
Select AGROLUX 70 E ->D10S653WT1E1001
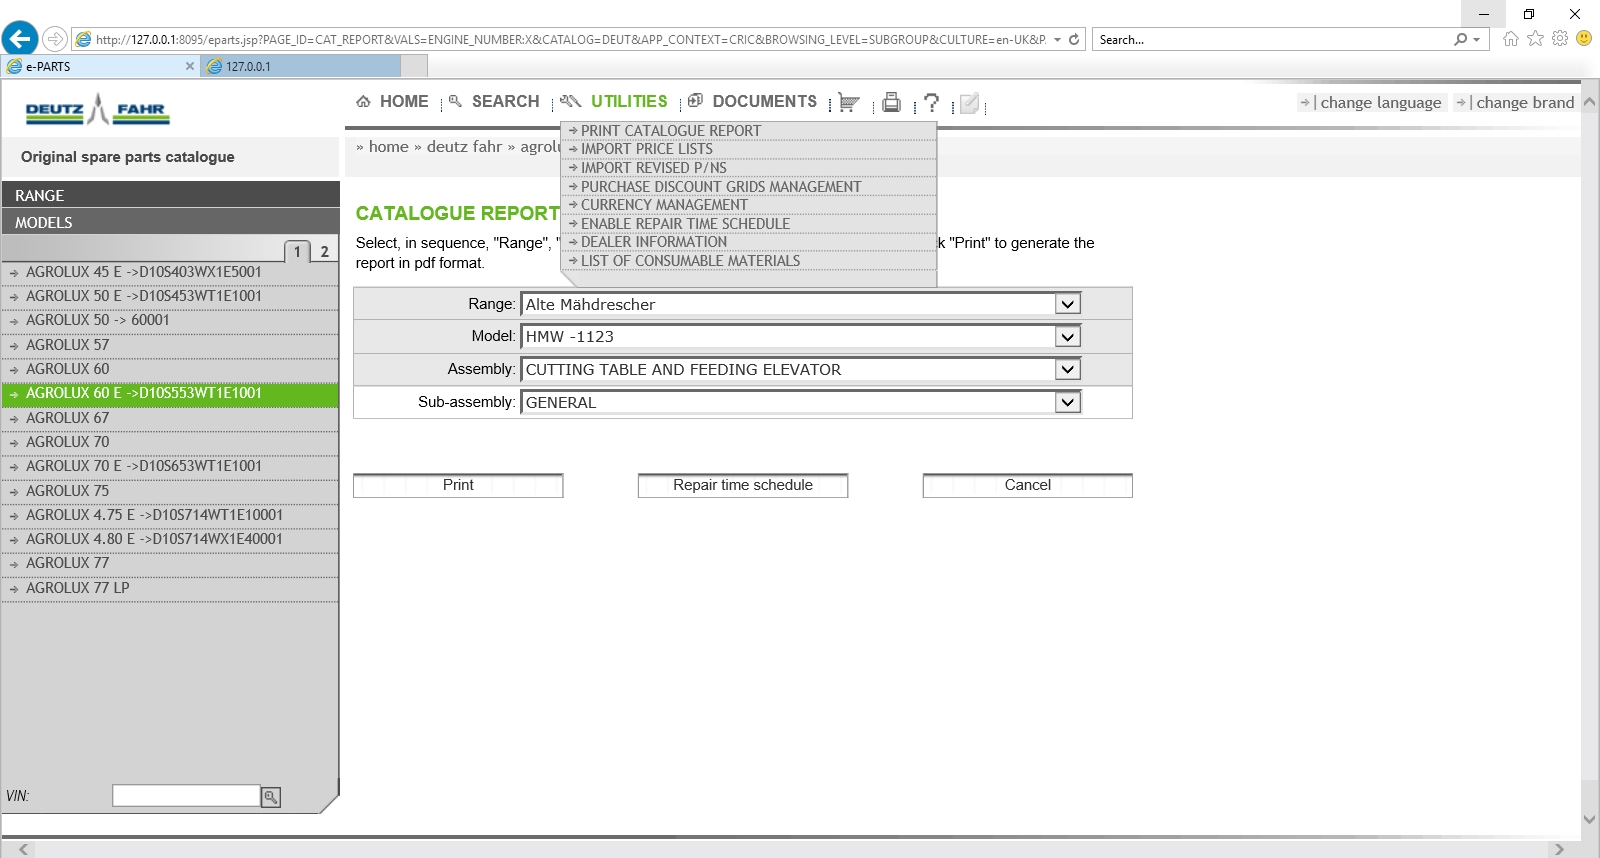click(170, 466)
